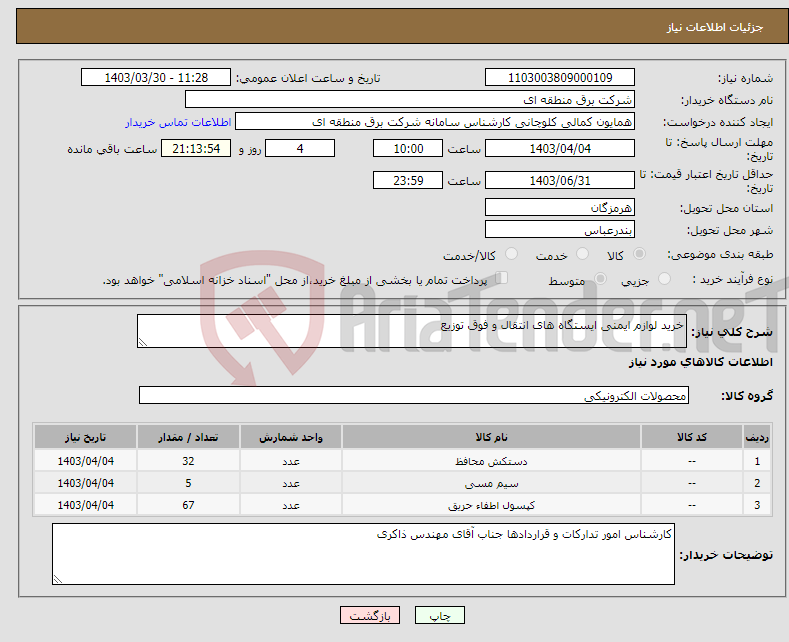Screen dimensions: 789x642
Task: Click the نام کالا column header
Action: tap(491, 437)
